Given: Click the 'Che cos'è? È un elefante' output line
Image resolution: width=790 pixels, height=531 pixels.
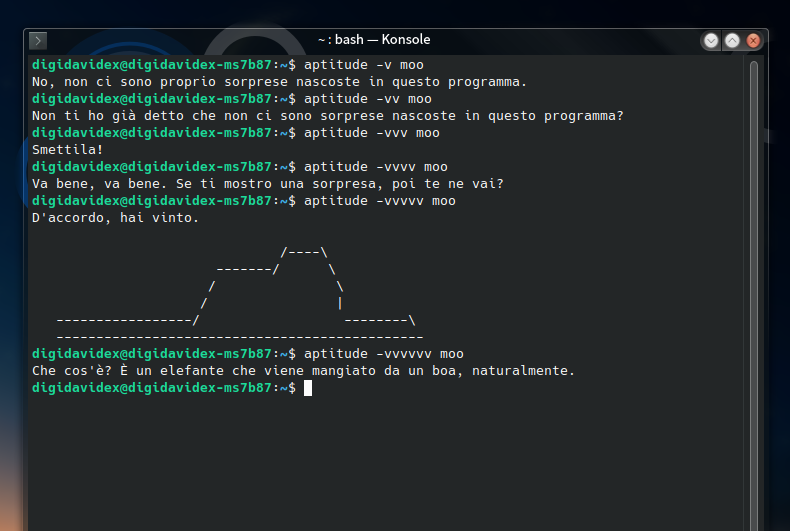Looking at the screenshot, I should coord(304,371).
